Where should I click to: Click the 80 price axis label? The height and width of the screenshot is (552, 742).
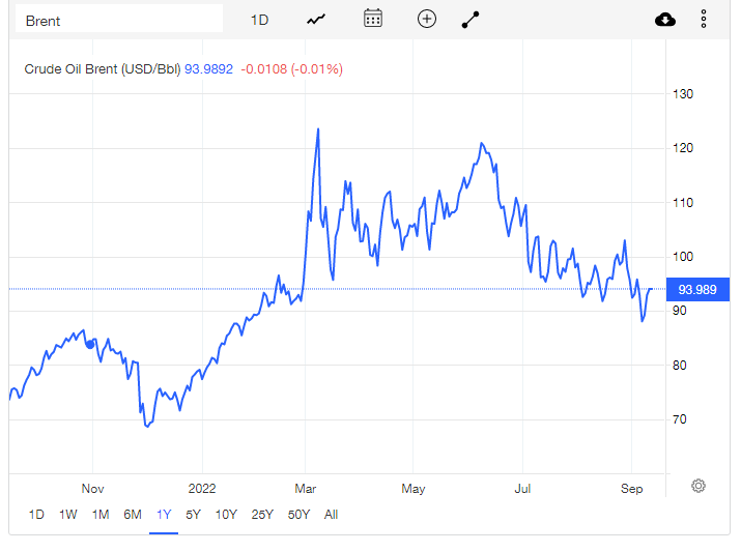[680, 365]
